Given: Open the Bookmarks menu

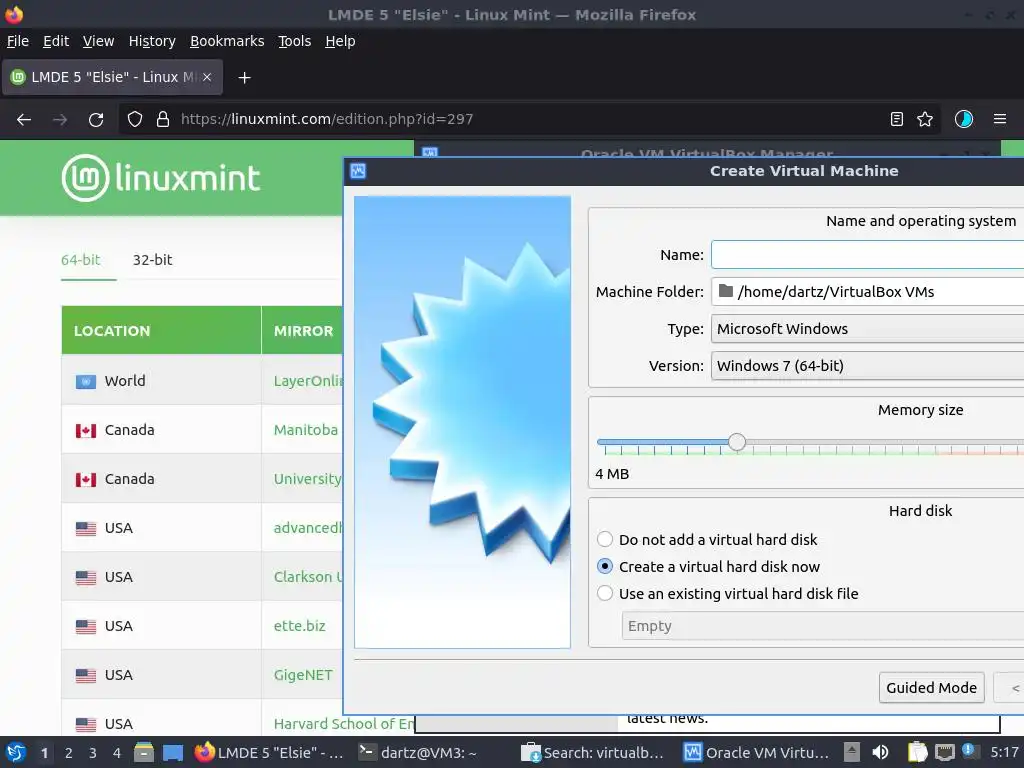Looking at the screenshot, I should [227, 41].
